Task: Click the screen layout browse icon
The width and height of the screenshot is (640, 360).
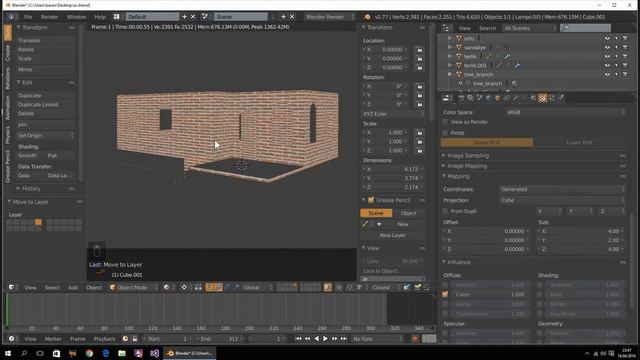Action: (x=117, y=17)
